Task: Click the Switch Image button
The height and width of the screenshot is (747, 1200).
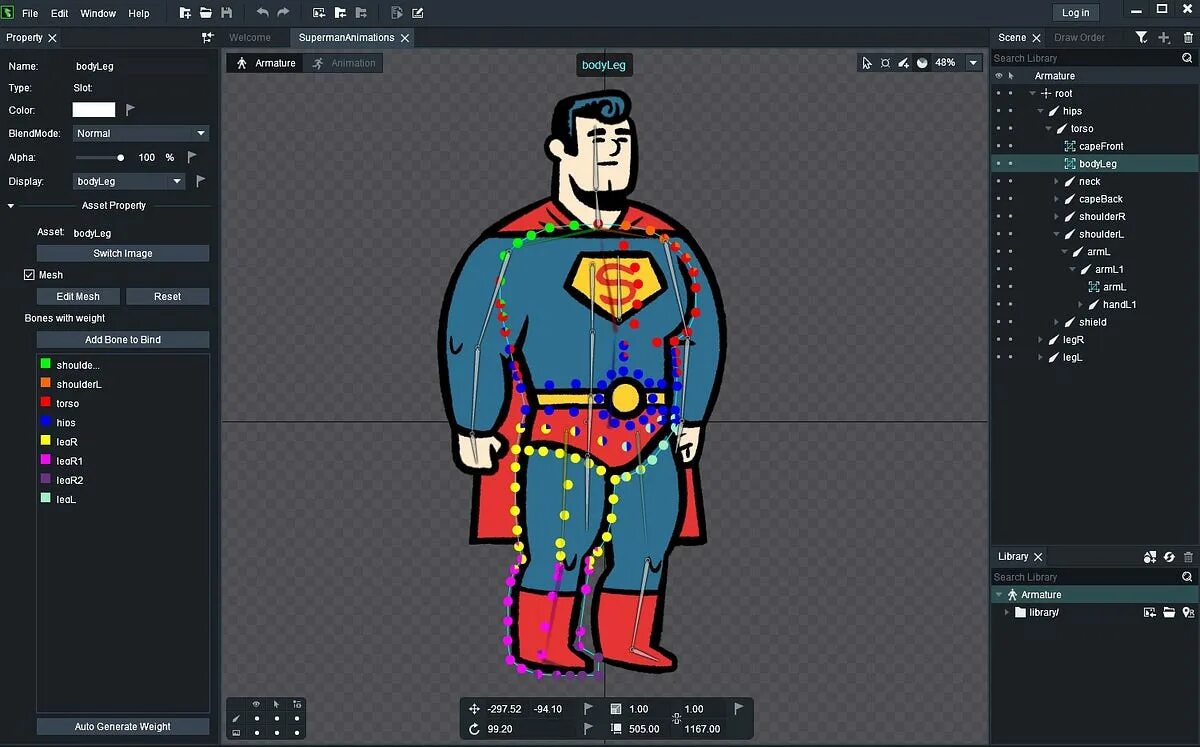Action: point(123,253)
